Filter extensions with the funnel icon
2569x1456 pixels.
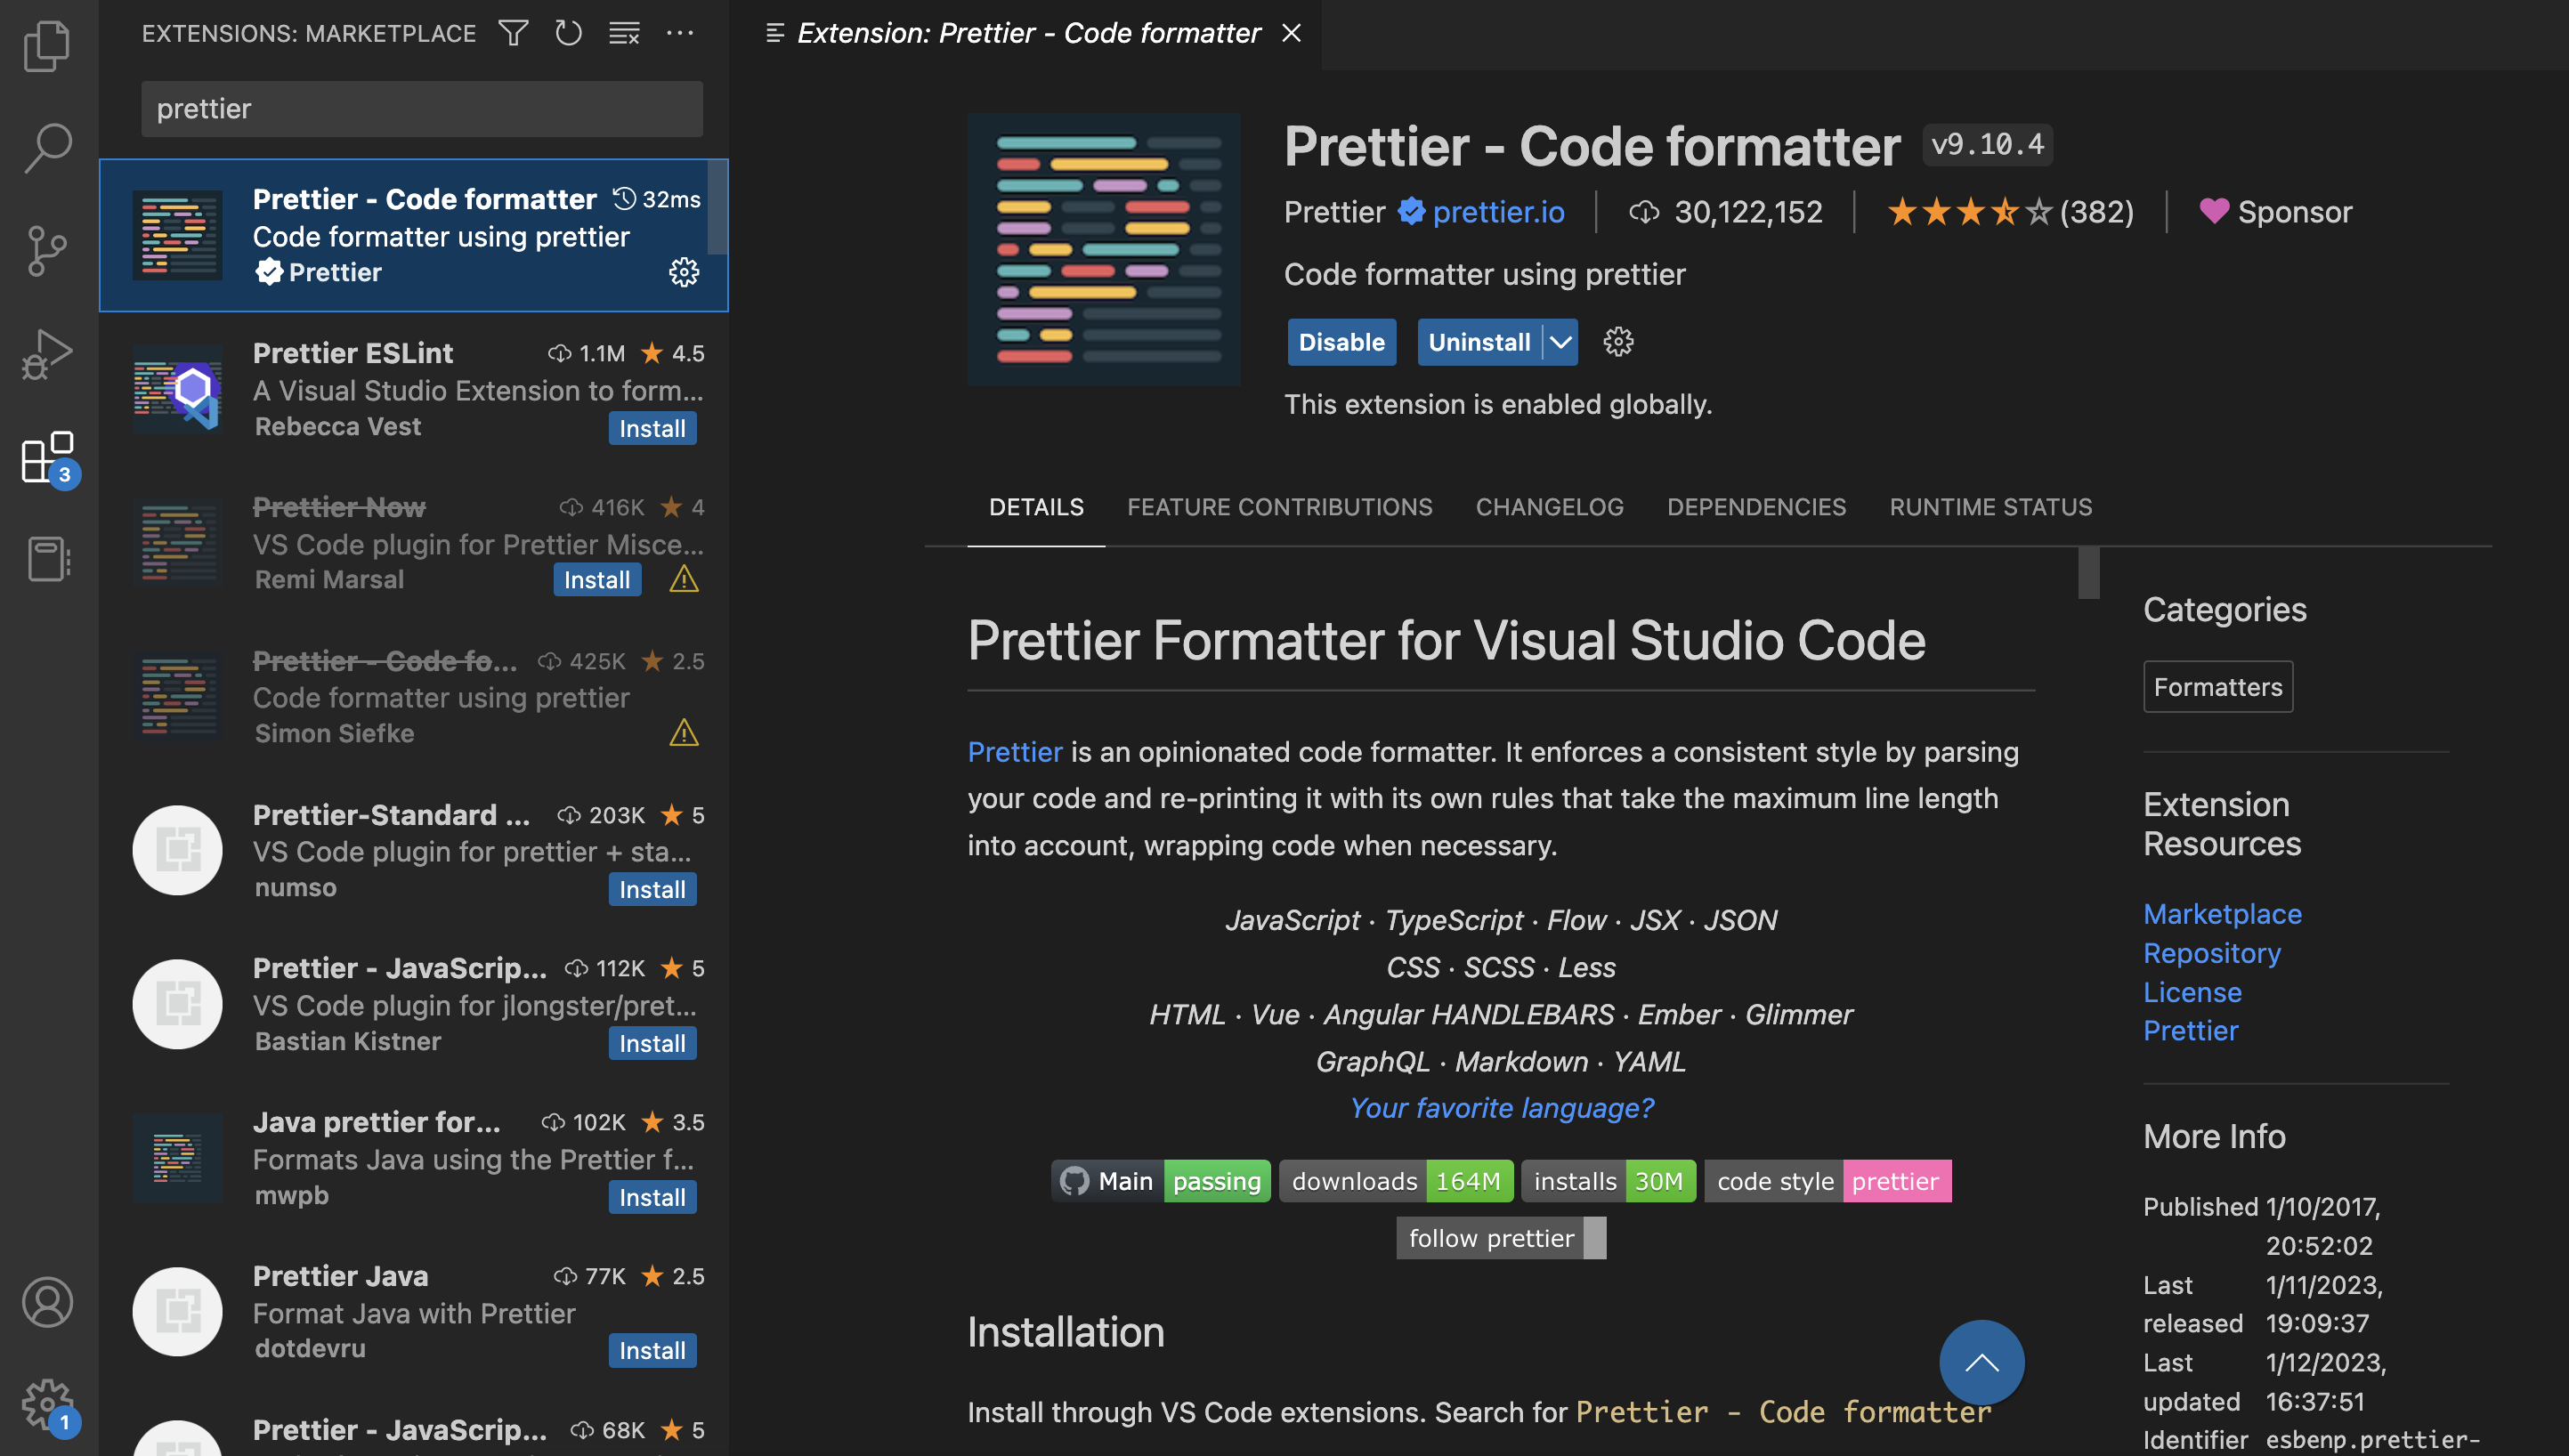click(514, 33)
